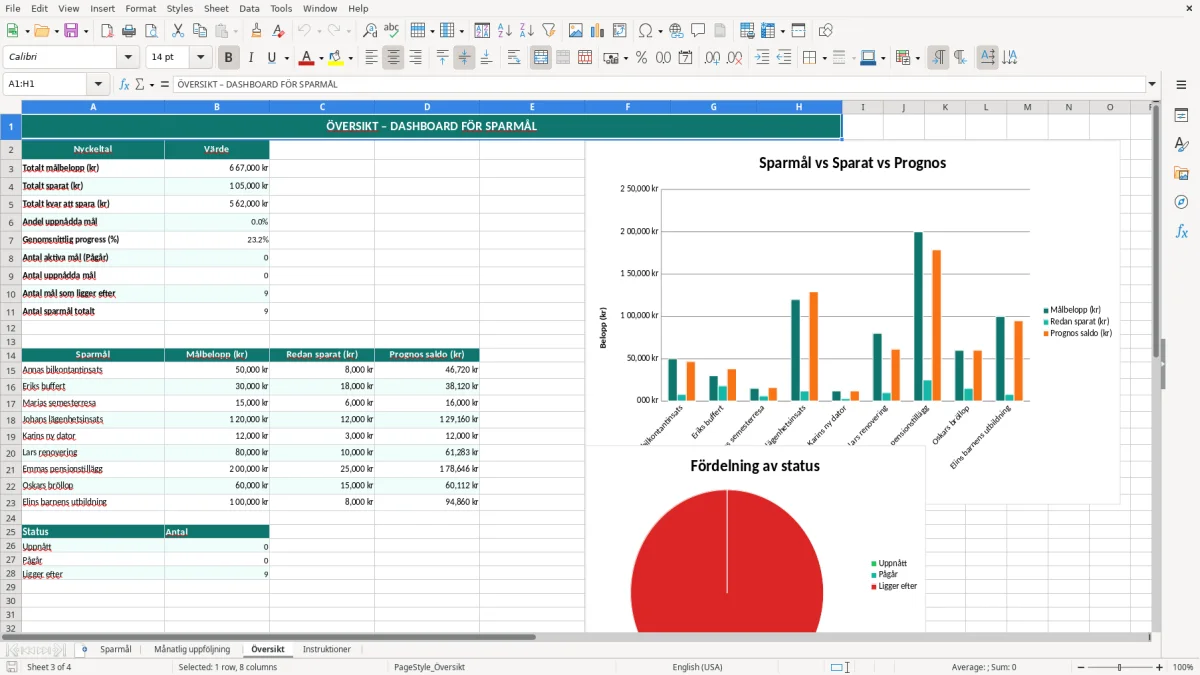Toggle Italic formatting button

coord(251,58)
